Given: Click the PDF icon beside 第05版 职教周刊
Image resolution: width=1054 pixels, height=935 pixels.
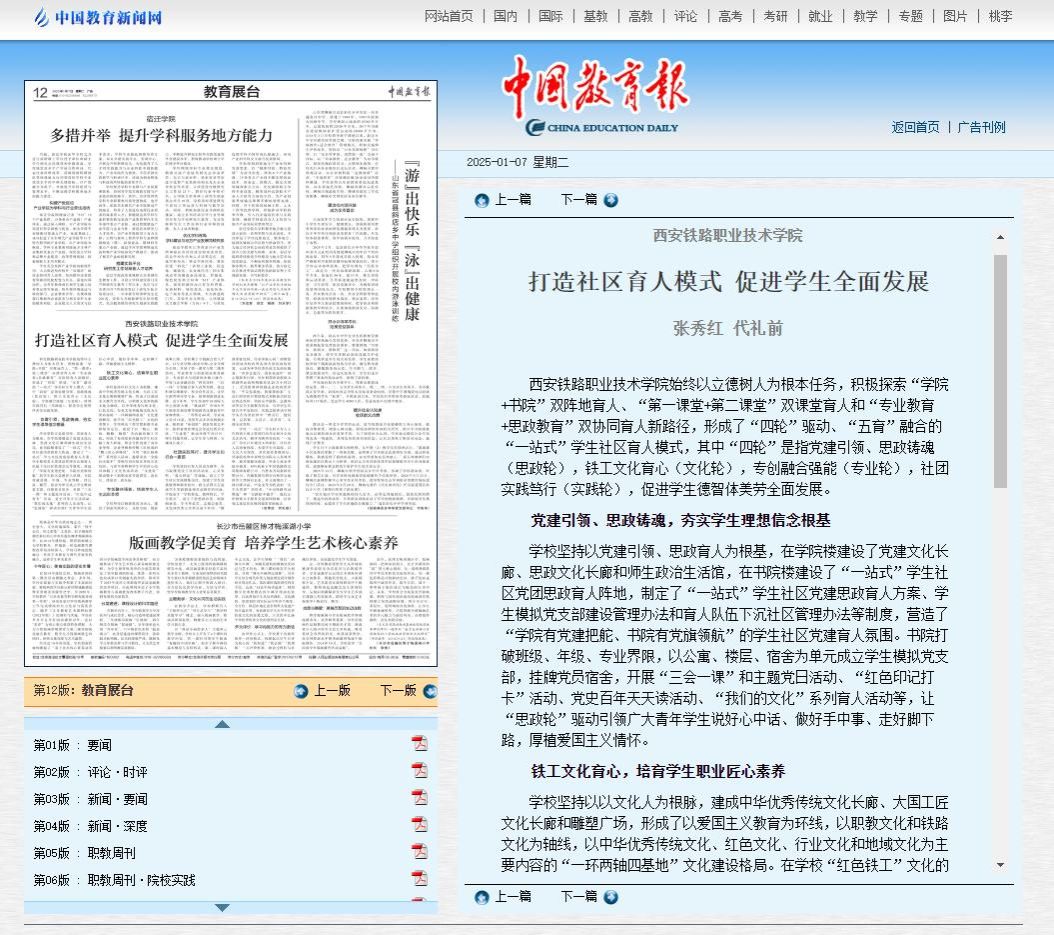Looking at the screenshot, I should point(420,852).
